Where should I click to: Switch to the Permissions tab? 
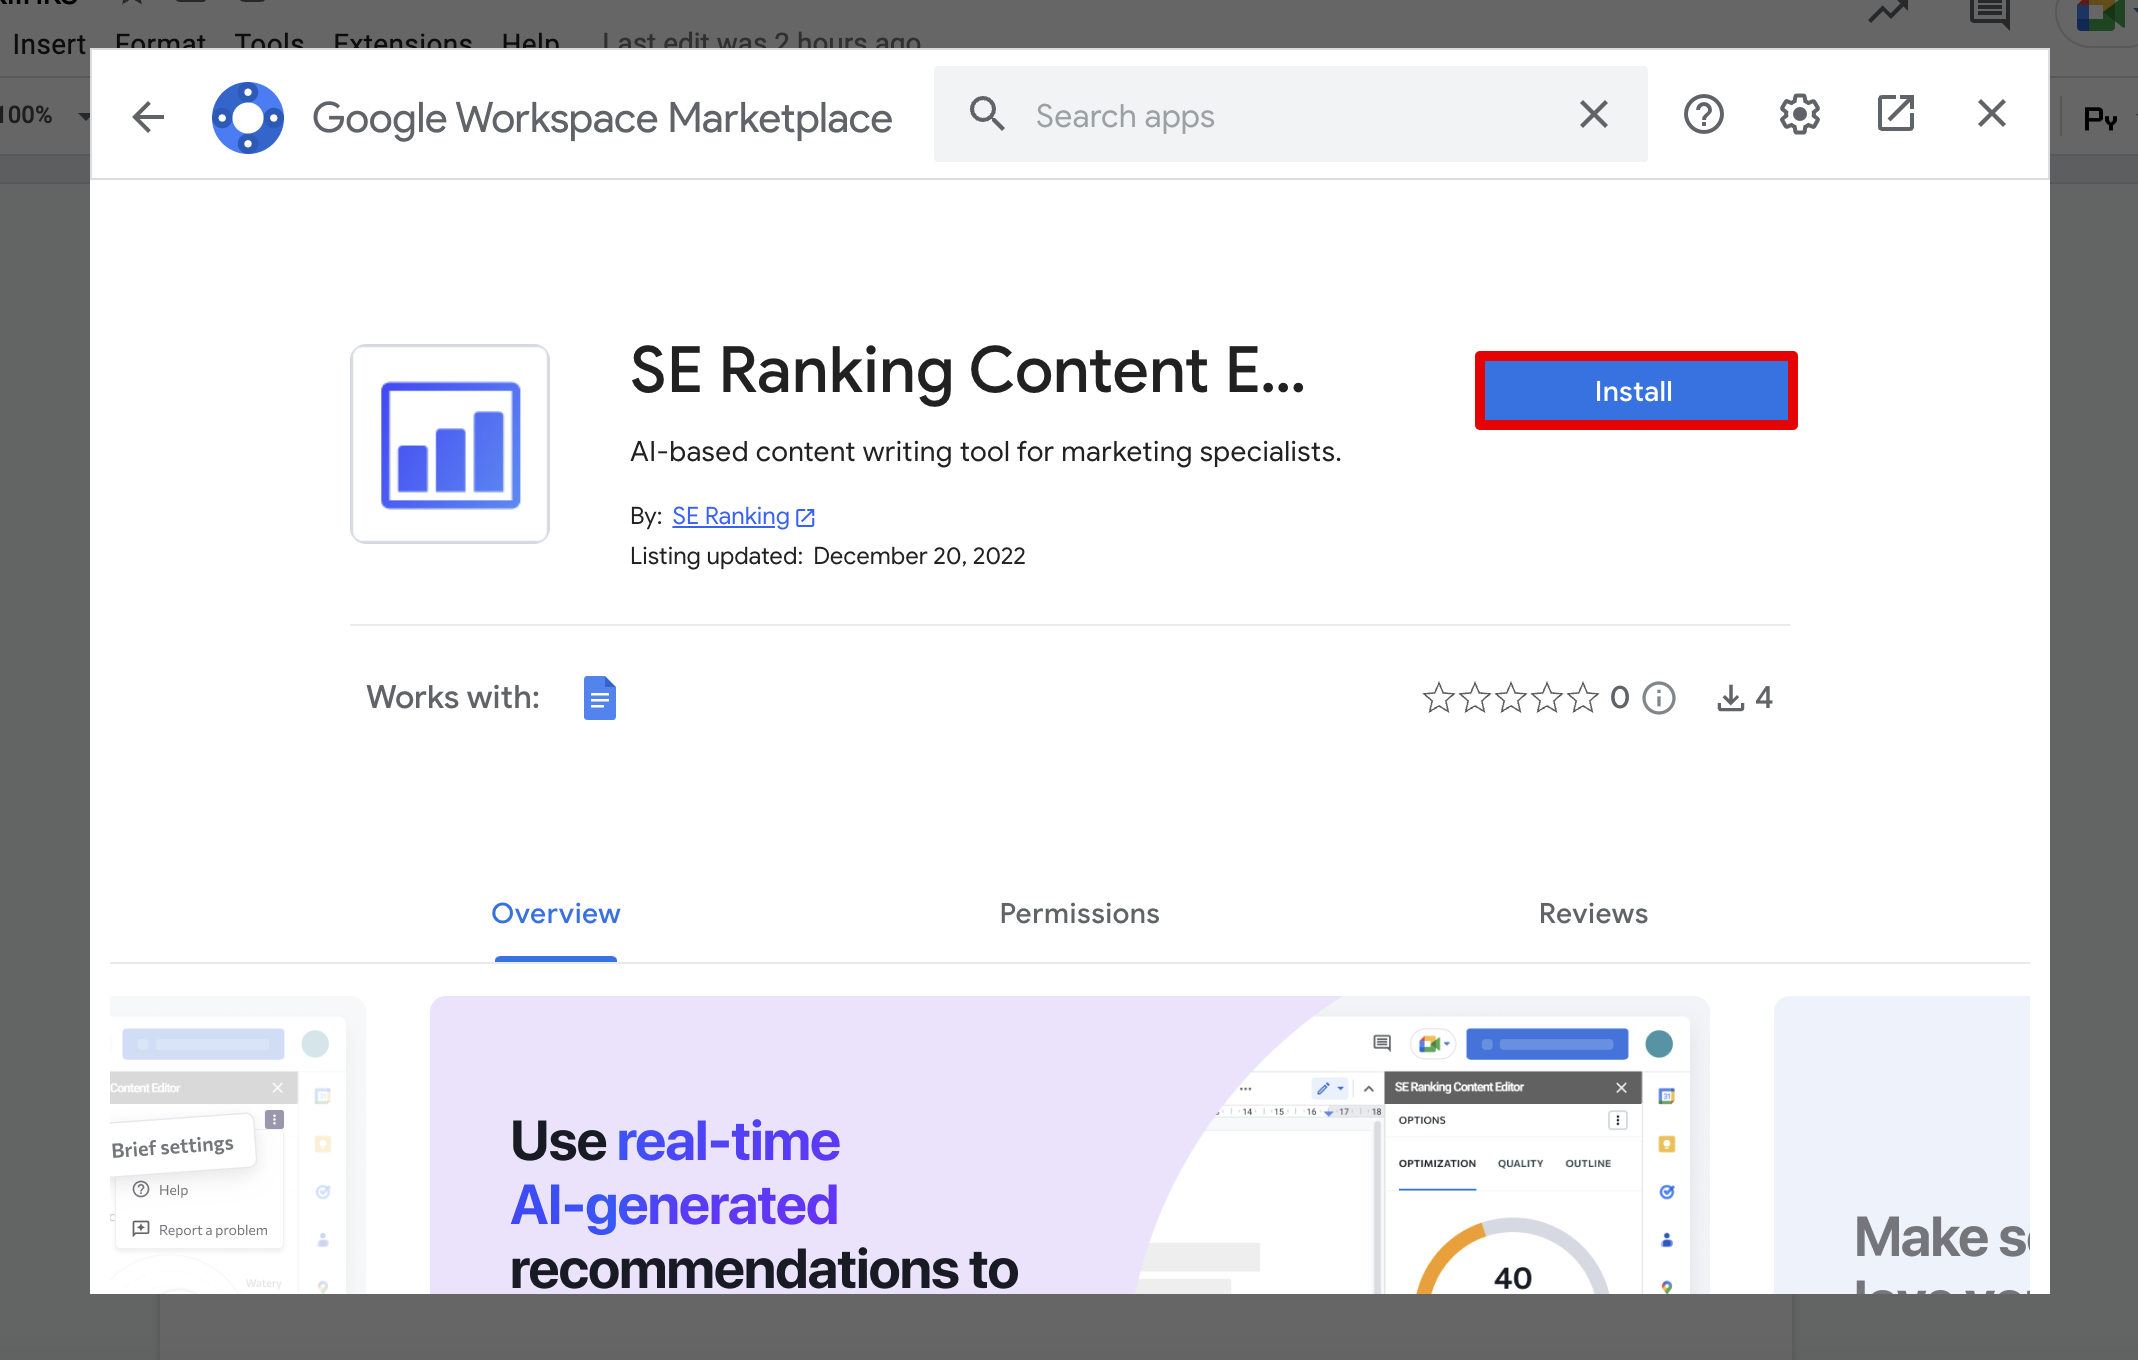click(x=1079, y=913)
